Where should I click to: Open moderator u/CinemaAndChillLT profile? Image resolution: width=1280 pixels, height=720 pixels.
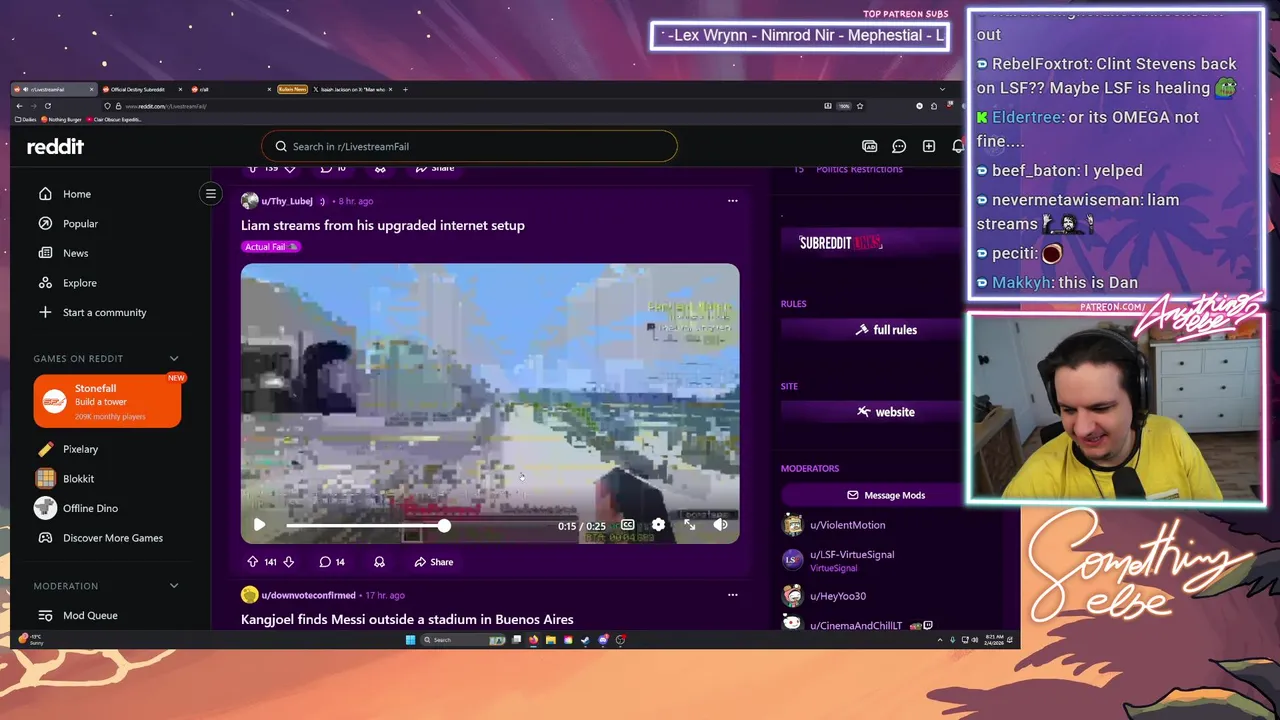pyautogui.click(x=856, y=626)
